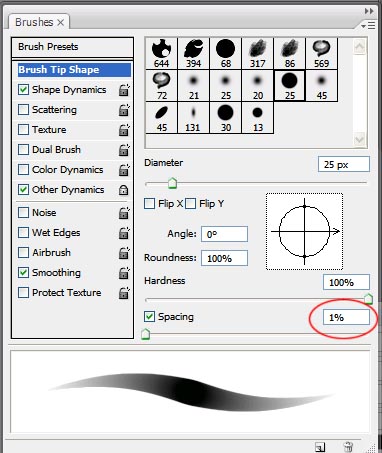Enable the Airbrush checkbox
The image size is (382, 453).
(23, 253)
